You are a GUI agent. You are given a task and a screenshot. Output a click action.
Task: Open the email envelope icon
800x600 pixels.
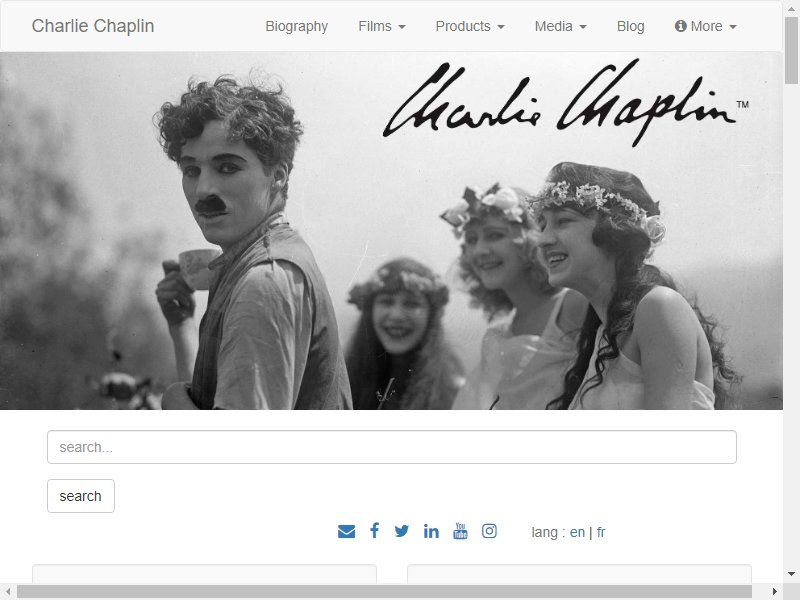346,532
